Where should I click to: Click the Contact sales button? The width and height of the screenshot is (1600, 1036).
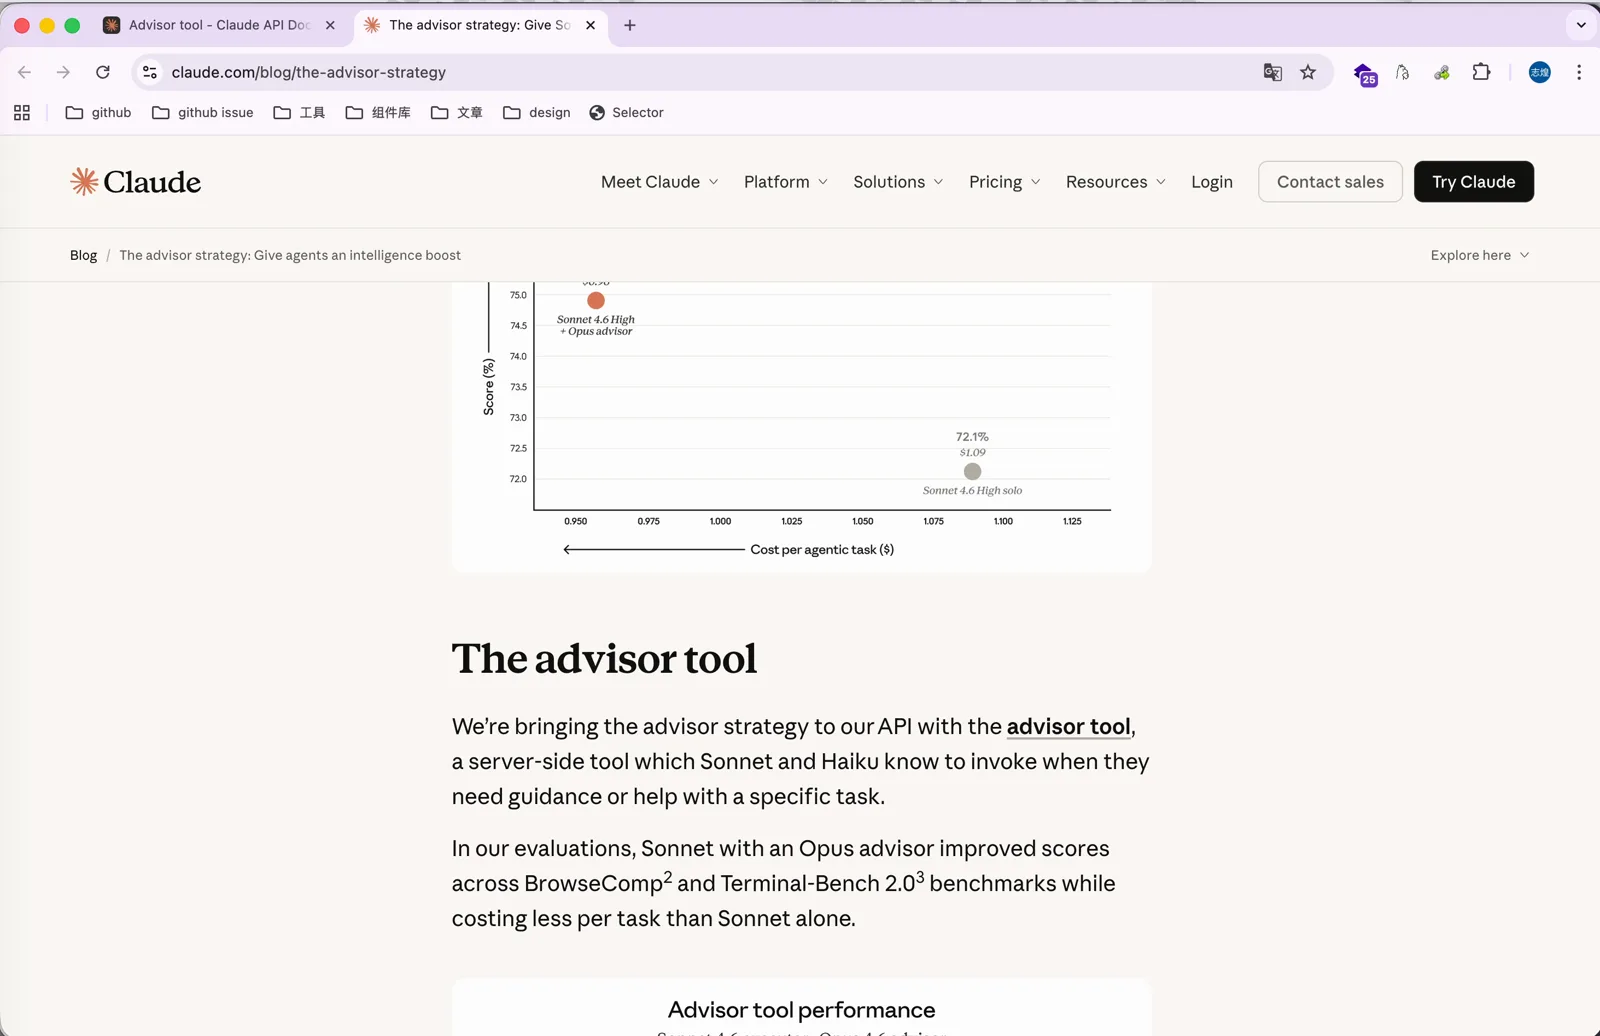tap(1330, 182)
